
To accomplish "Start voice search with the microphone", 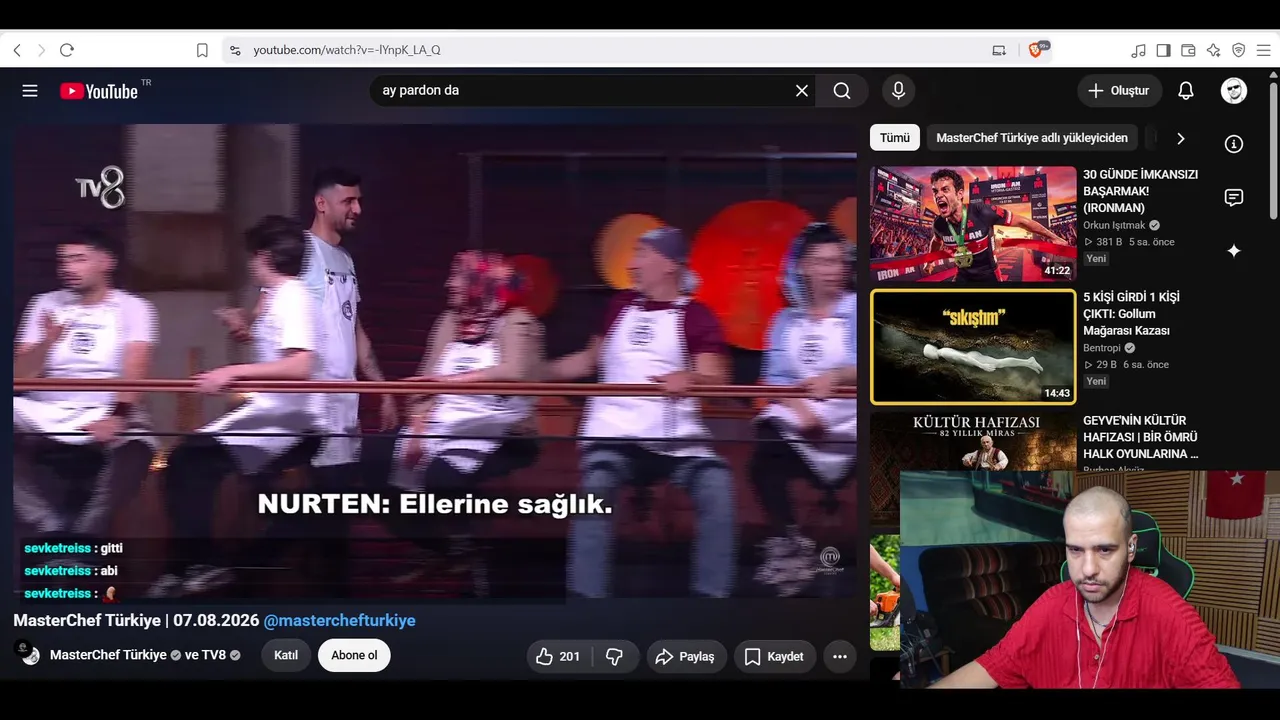I will point(898,91).
